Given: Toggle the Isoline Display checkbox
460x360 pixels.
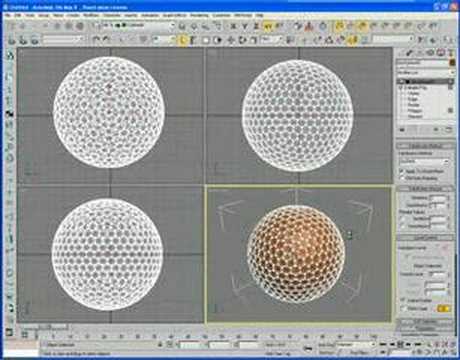Looking at the screenshot, I should 402,300.
